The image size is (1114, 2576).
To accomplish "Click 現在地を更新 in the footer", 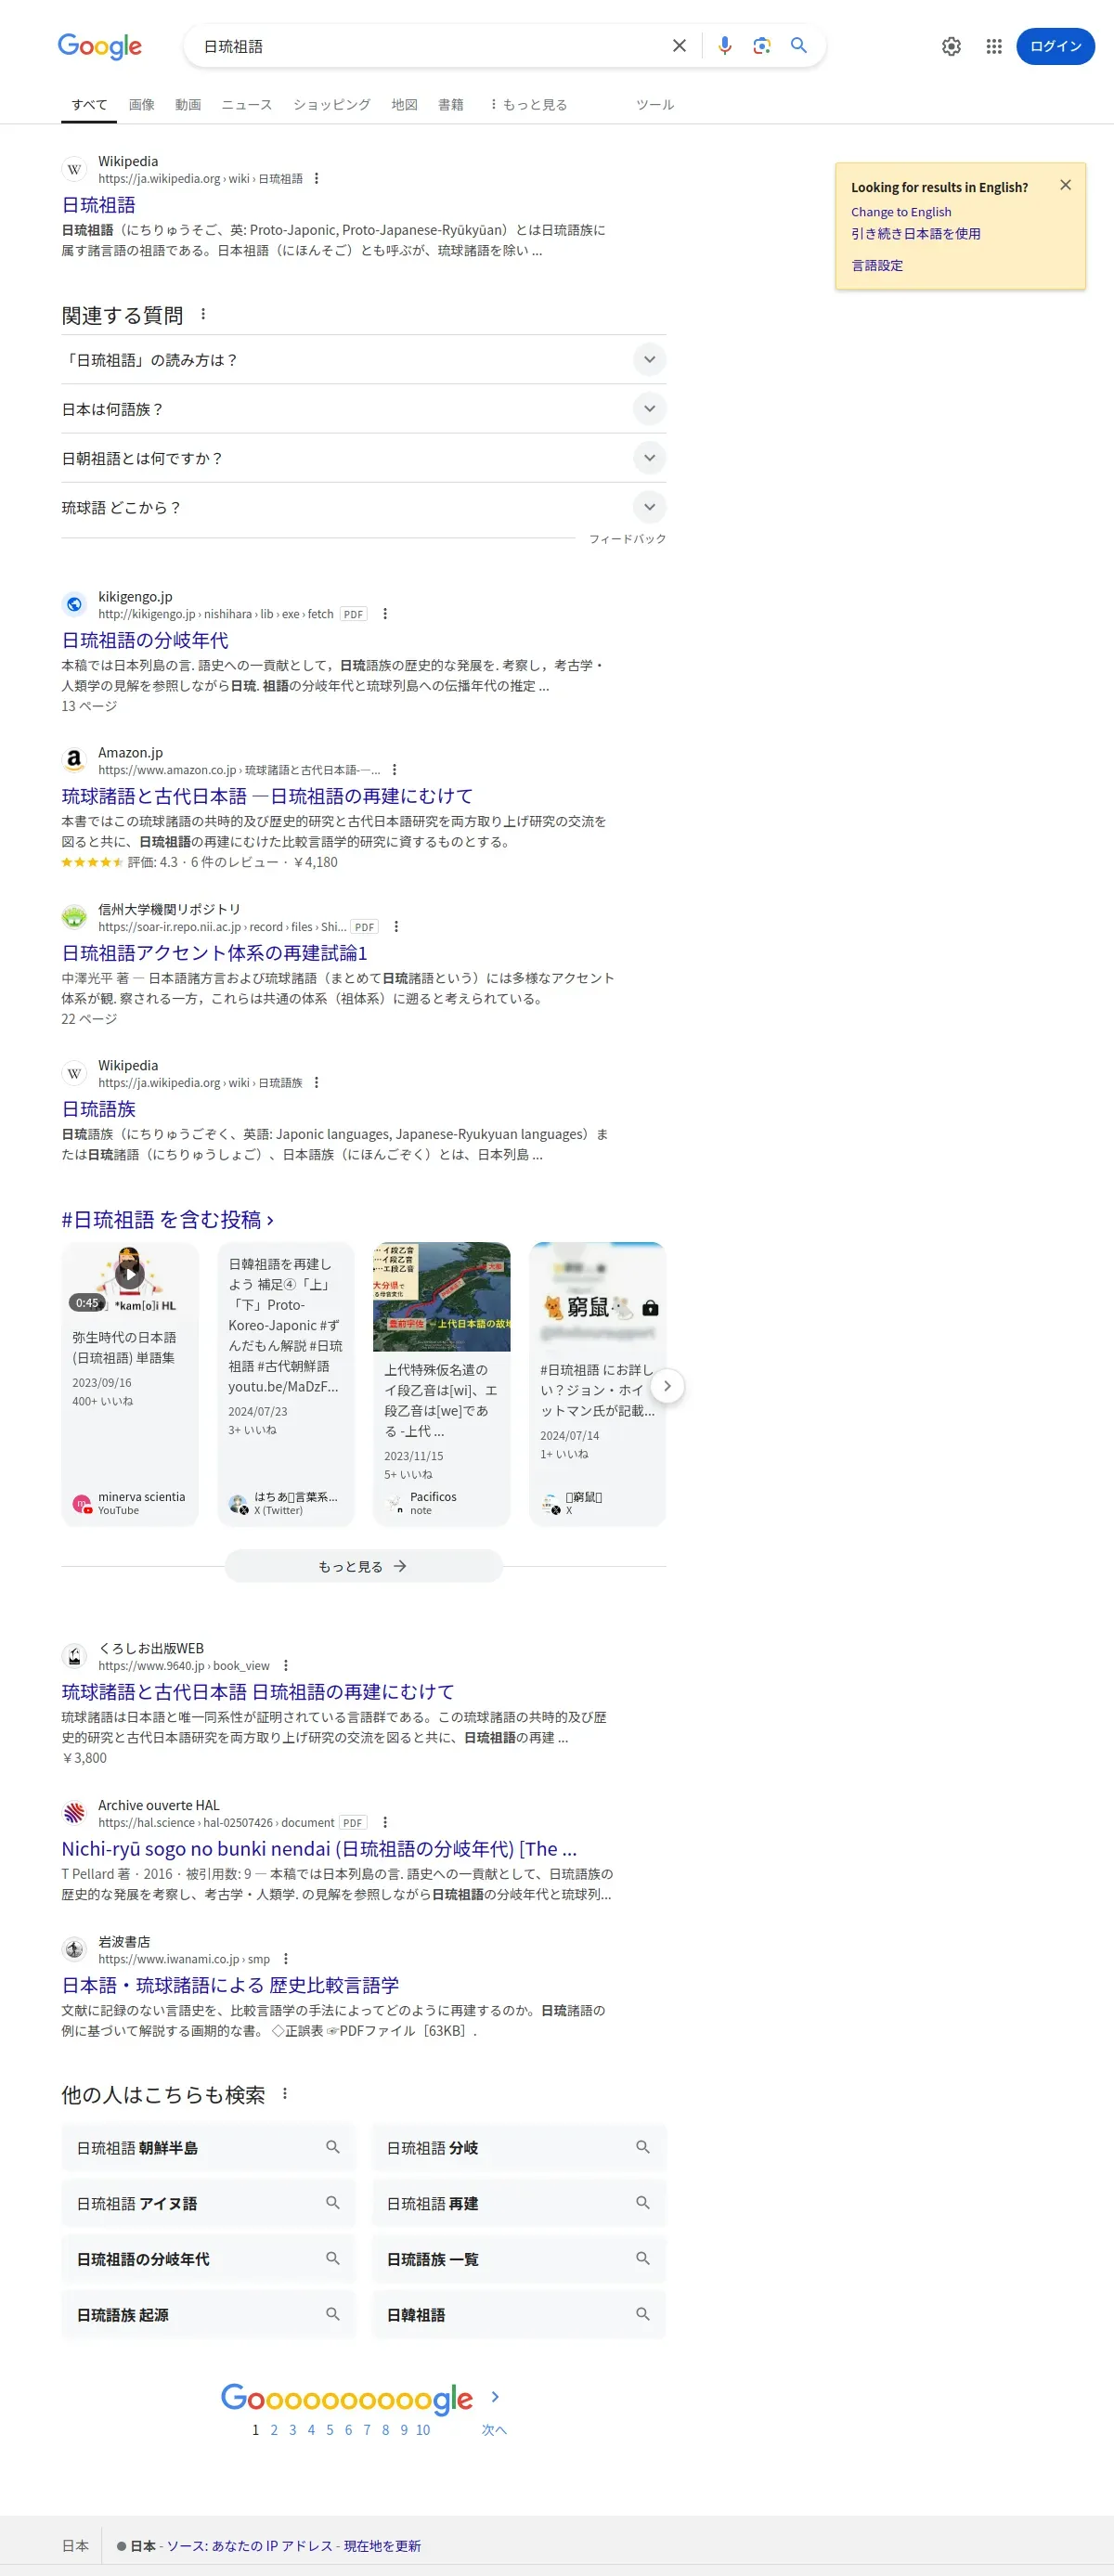I will [x=382, y=2546].
